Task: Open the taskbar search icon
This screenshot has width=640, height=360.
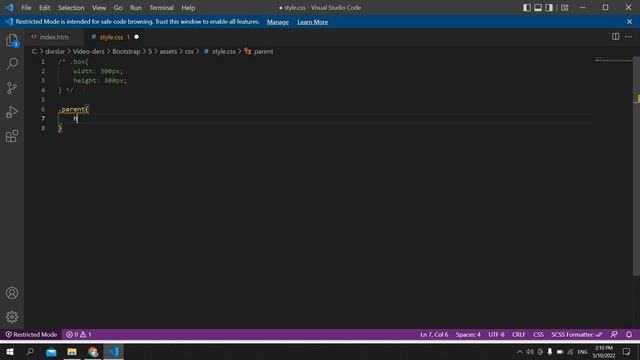Action: click(x=30, y=351)
